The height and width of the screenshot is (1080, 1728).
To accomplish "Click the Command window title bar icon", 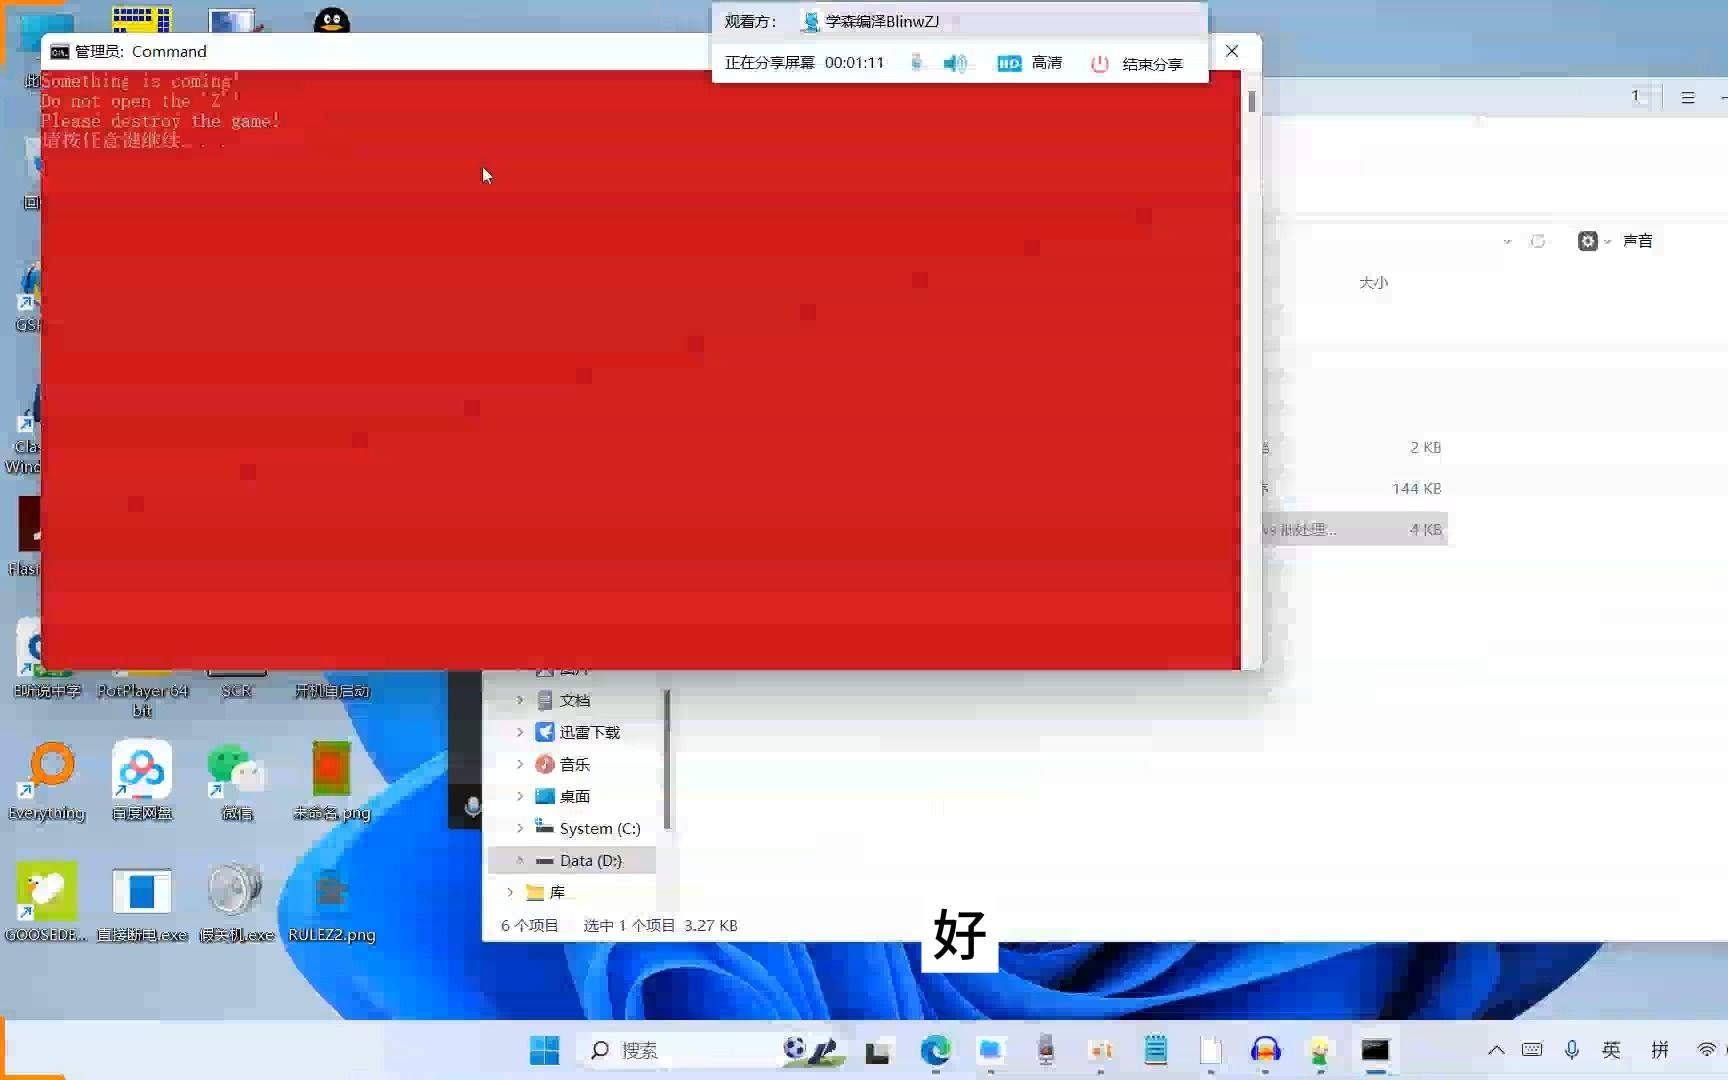I will click(60, 52).
